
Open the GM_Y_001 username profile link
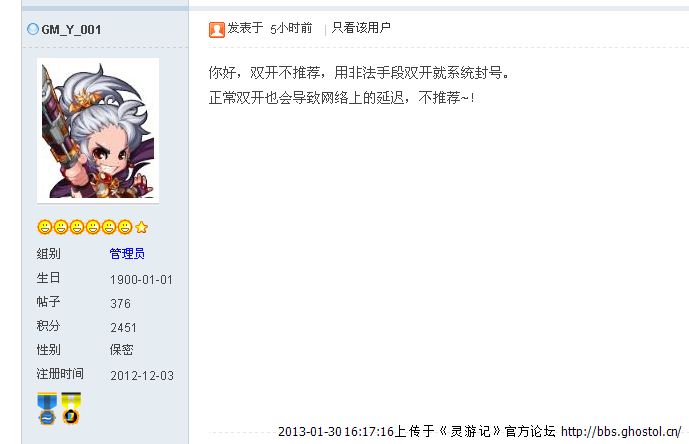click(71, 29)
